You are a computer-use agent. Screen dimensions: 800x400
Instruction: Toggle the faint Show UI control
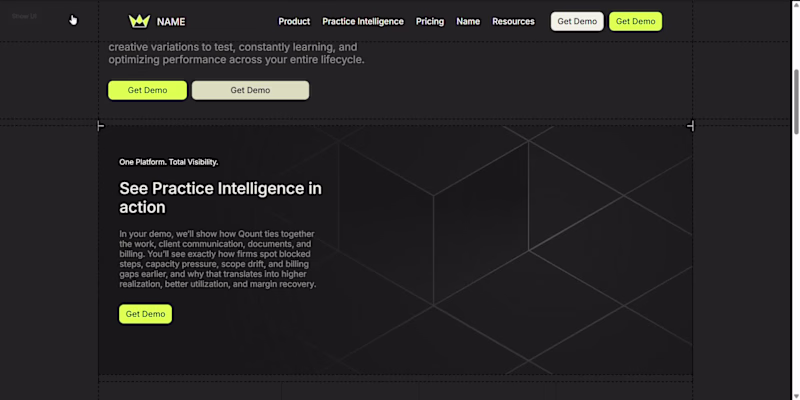[x=24, y=16]
